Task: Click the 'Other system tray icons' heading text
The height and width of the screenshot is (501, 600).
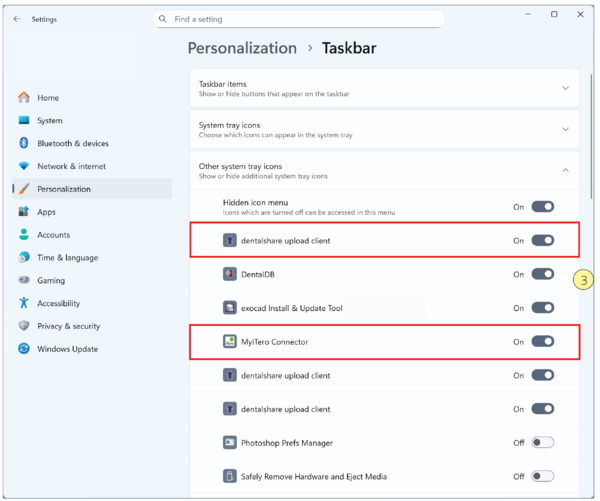Action: pyautogui.click(x=240, y=166)
